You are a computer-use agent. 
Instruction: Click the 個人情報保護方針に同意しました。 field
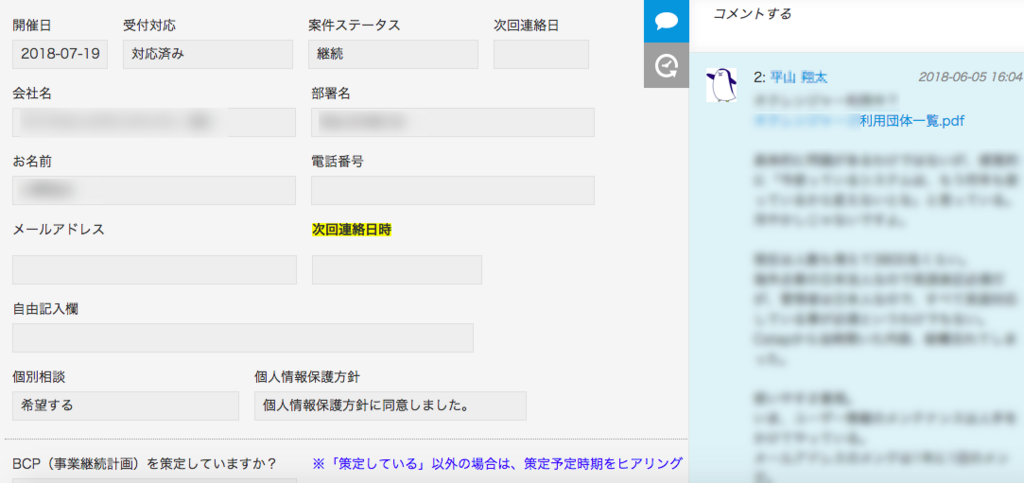click(x=390, y=406)
